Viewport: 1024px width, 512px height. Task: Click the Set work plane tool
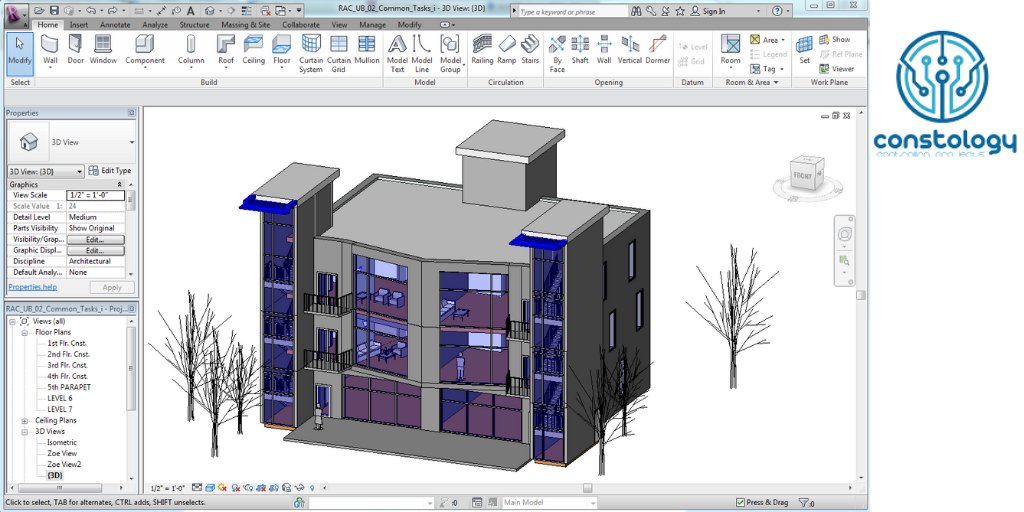point(805,51)
